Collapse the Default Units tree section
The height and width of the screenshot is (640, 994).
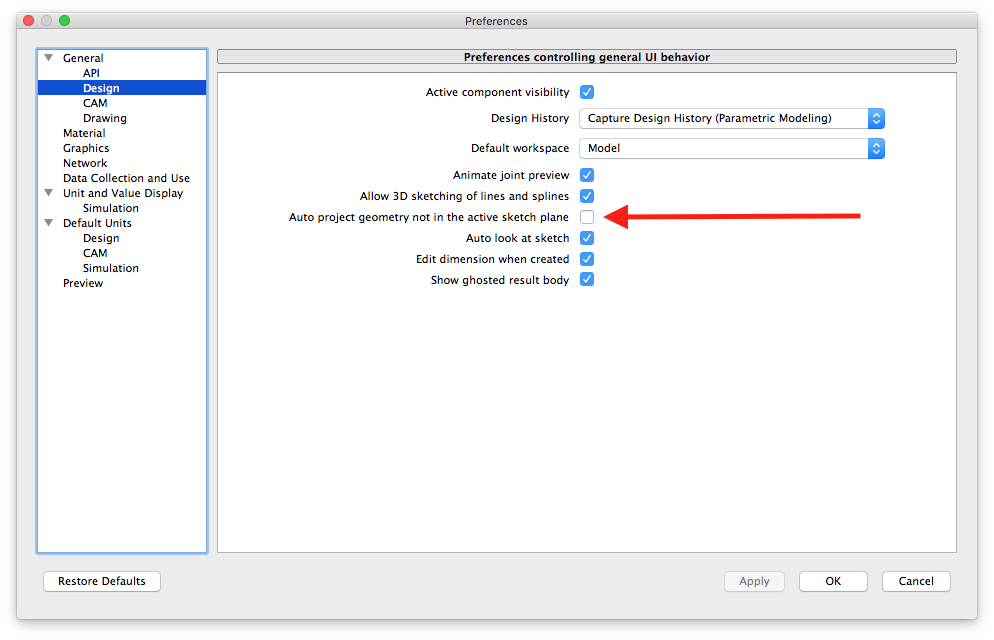(49, 222)
